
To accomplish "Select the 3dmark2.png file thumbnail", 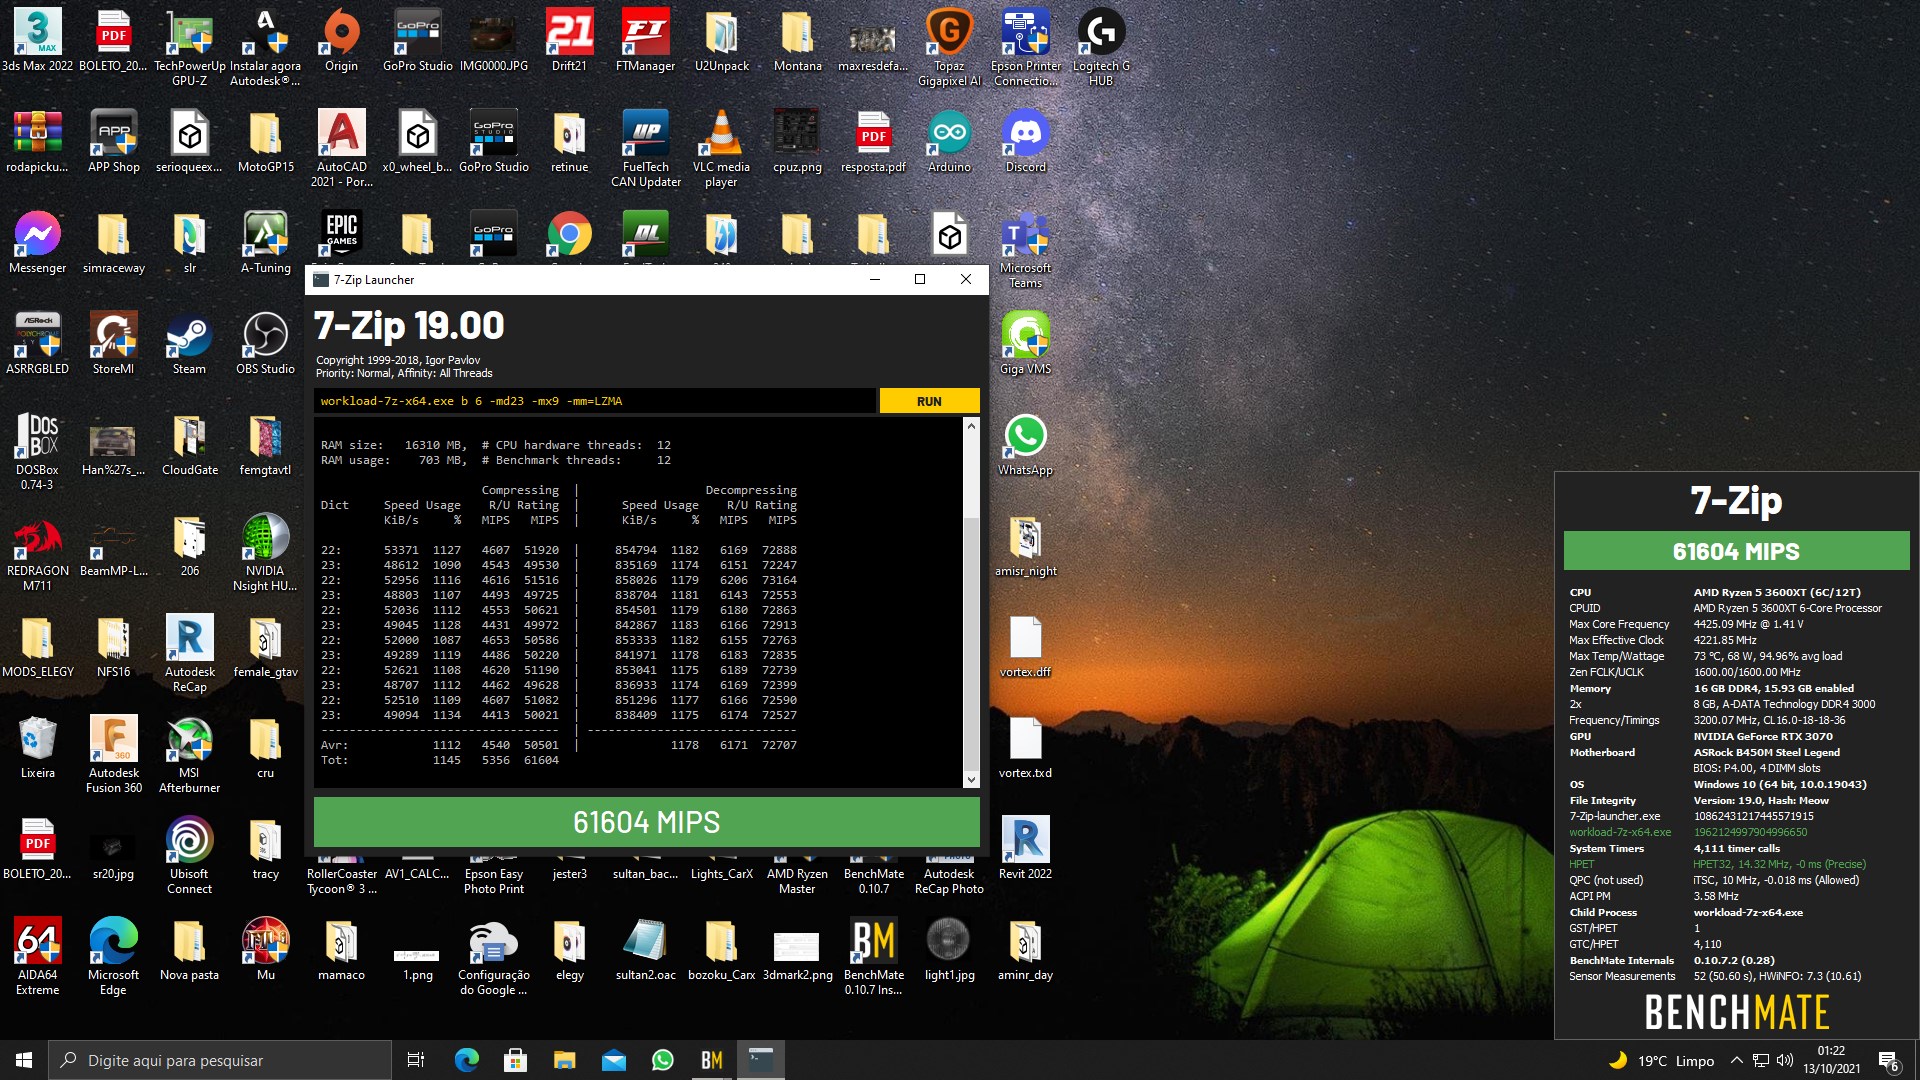I will [x=797, y=957].
